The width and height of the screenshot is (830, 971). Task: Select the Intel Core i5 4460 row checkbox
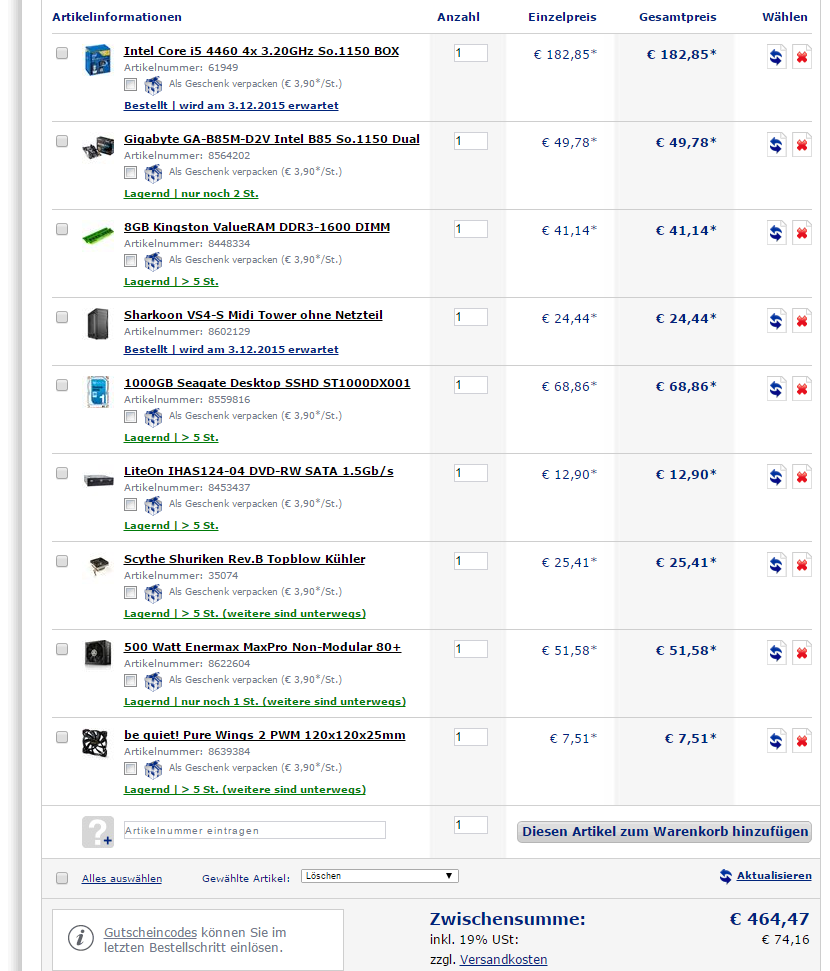coord(62,53)
